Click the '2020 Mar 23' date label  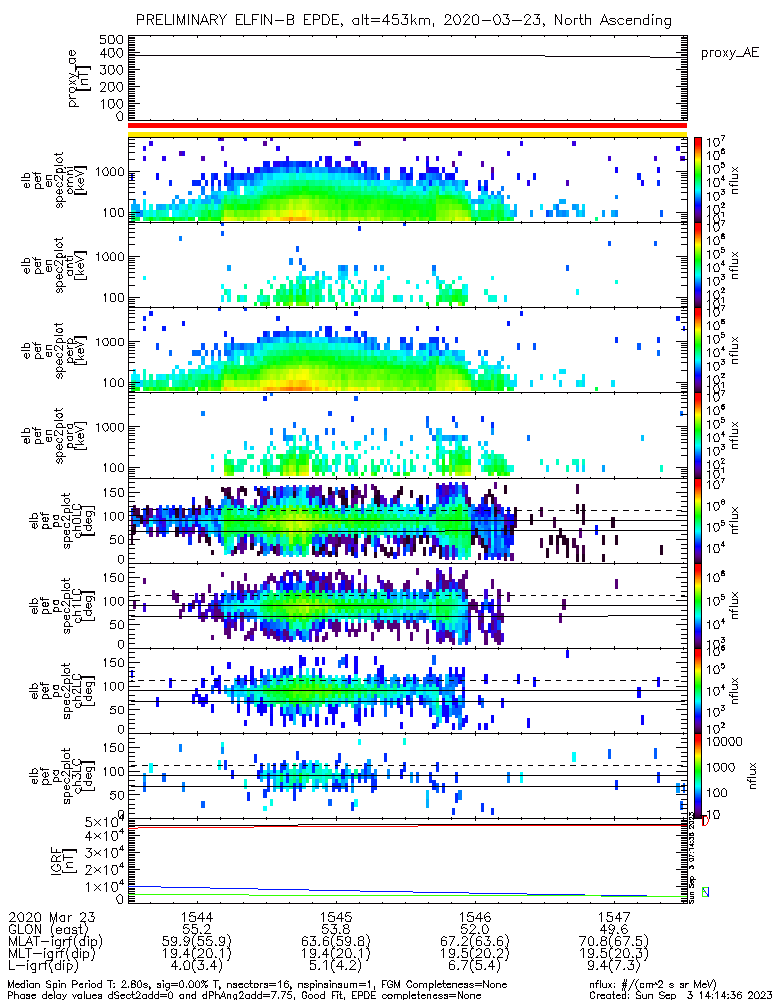[x=52, y=918]
